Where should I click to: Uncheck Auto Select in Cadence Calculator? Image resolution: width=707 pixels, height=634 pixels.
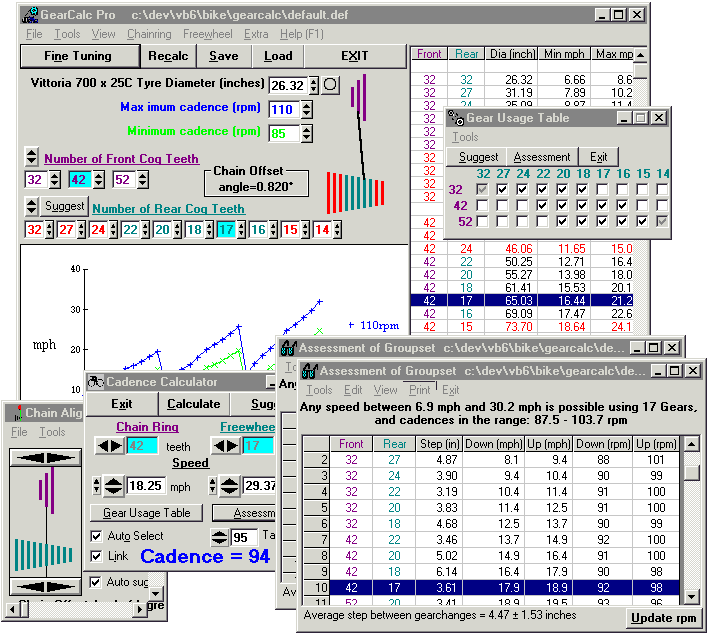[96, 536]
